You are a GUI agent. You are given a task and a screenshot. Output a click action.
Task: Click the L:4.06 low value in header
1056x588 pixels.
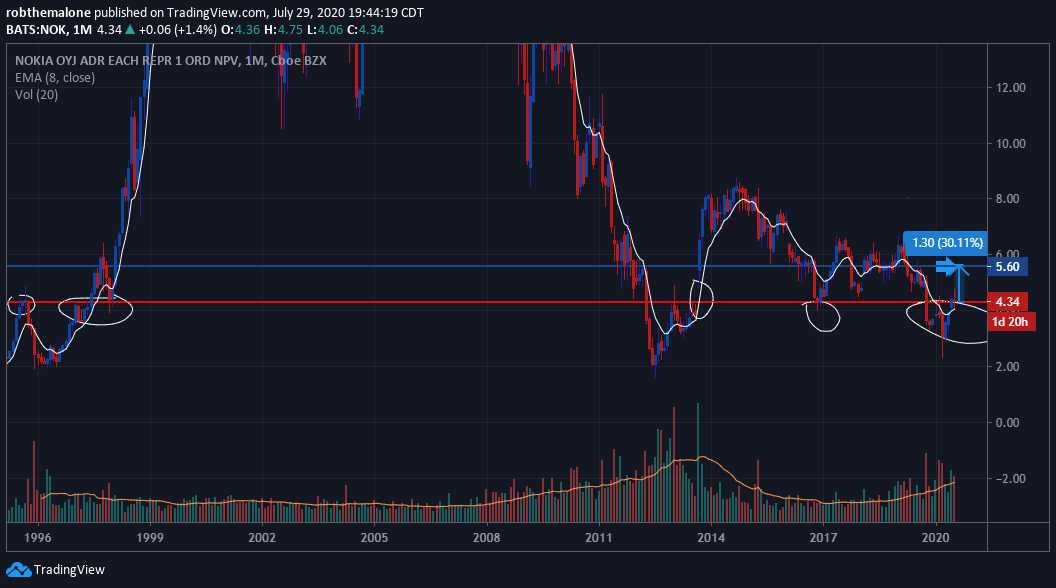(325, 30)
